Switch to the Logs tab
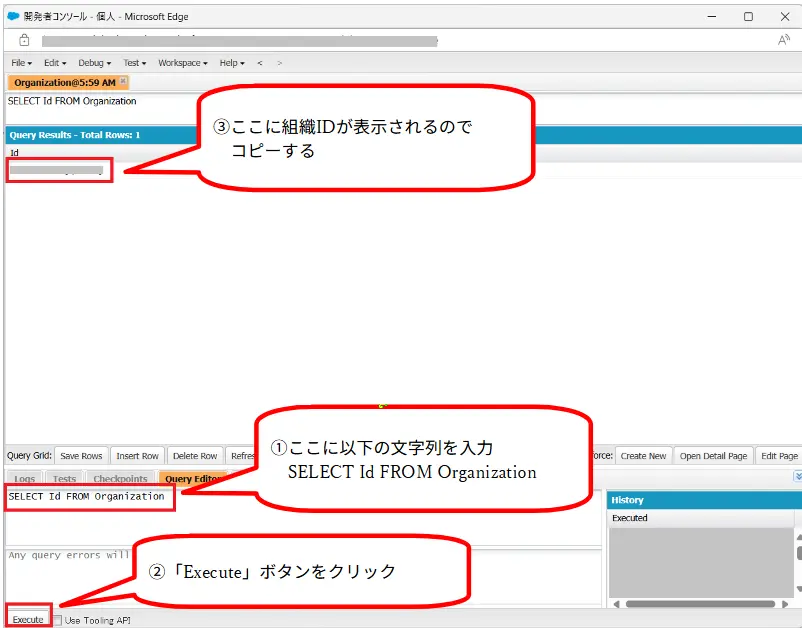The width and height of the screenshot is (802, 628). click(x=25, y=479)
